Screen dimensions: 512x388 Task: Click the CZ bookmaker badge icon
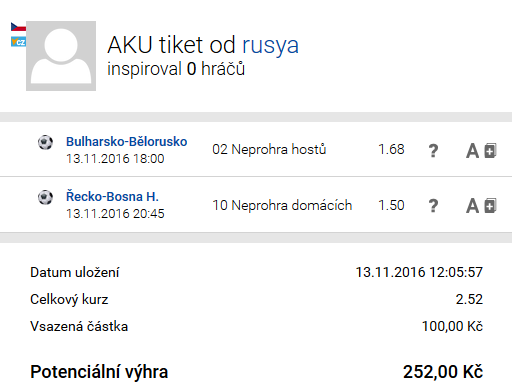point(18,42)
